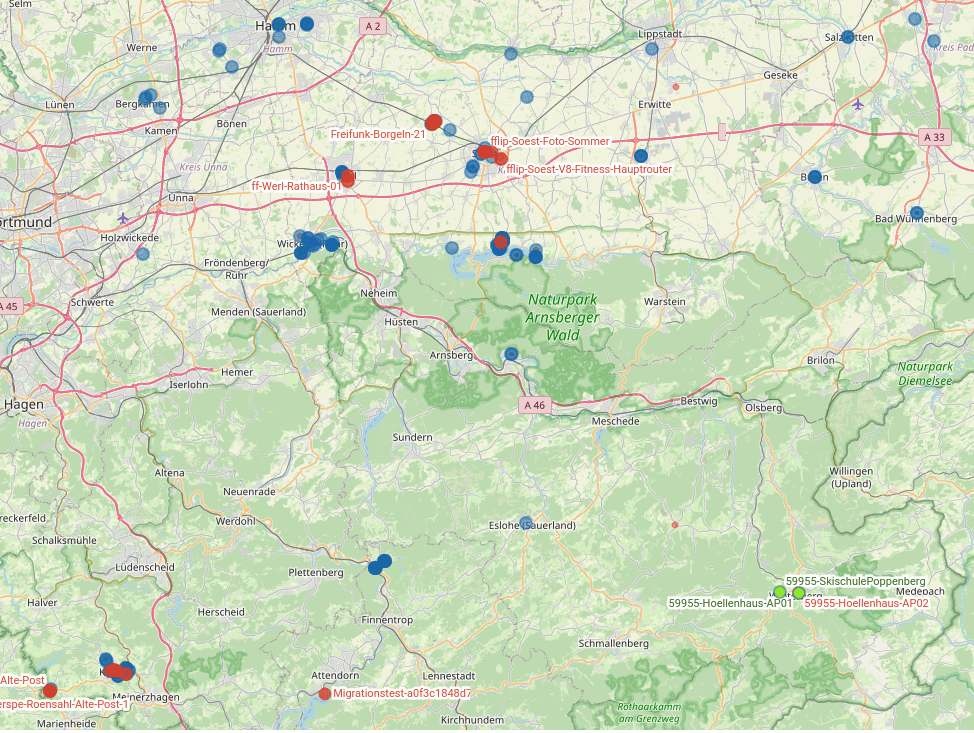Click the A 33 highway shield

[x=934, y=137]
